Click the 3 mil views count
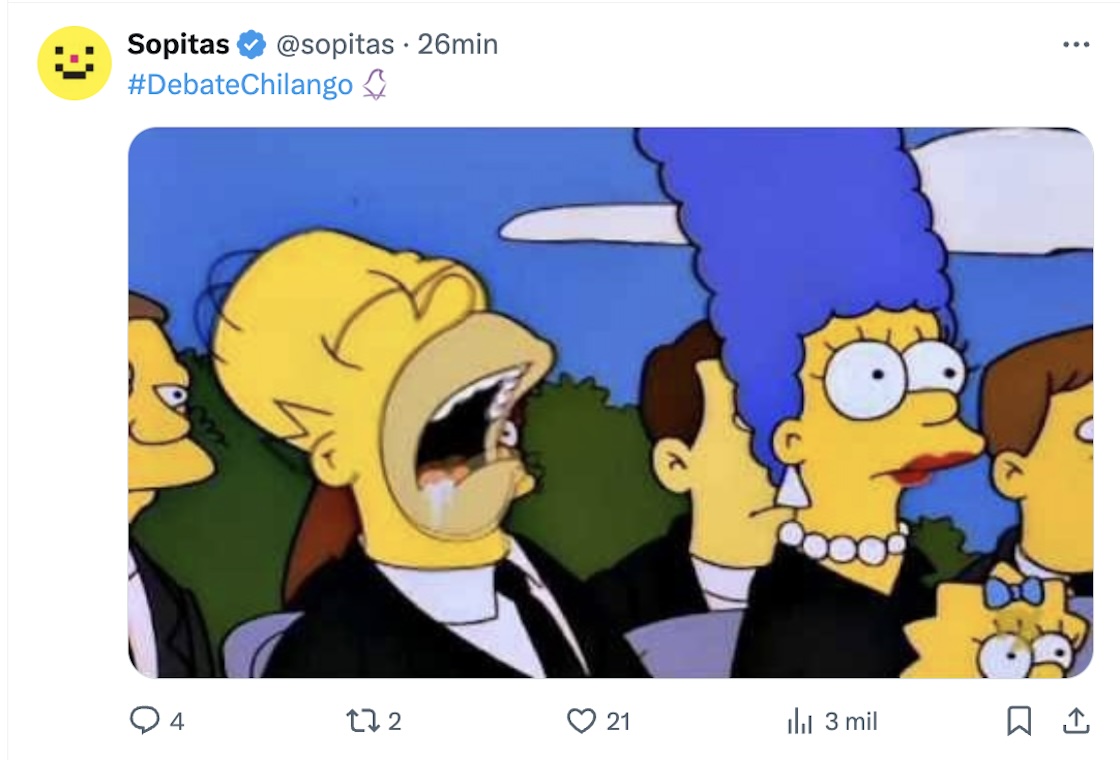The height and width of the screenshot is (760, 1120). [x=851, y=721]
